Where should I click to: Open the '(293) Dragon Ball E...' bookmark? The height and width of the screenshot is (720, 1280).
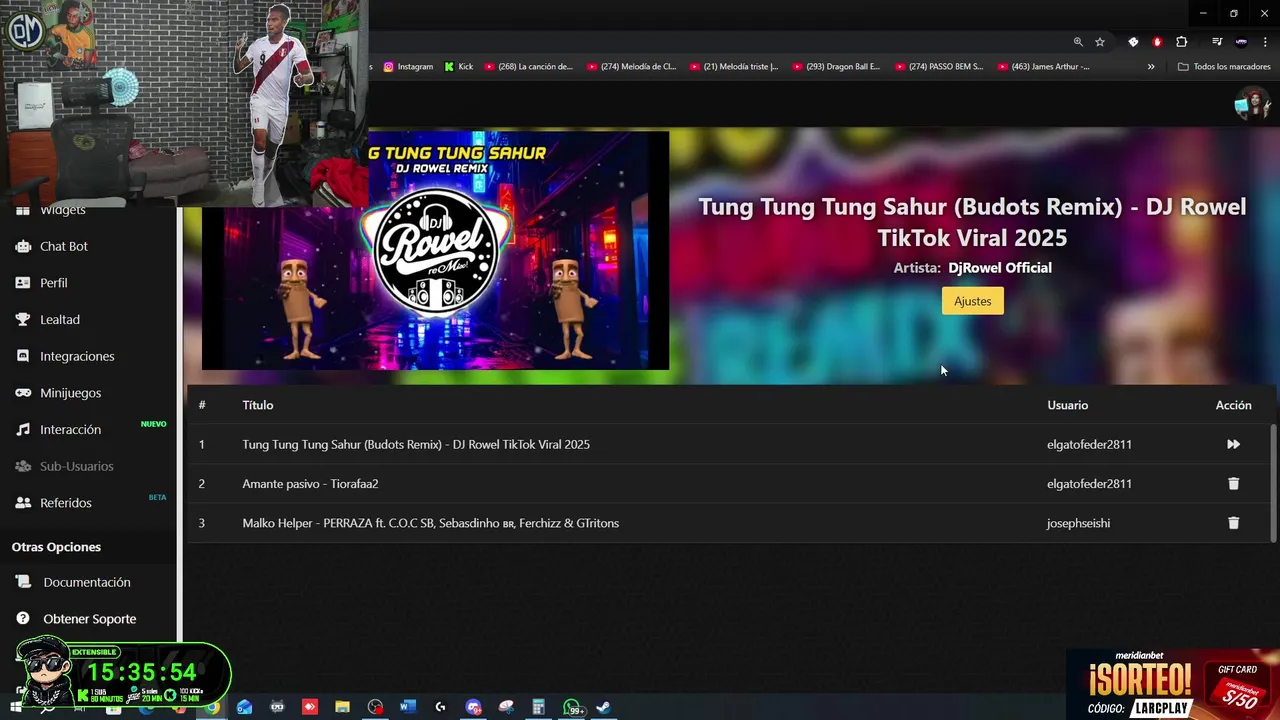836,67
